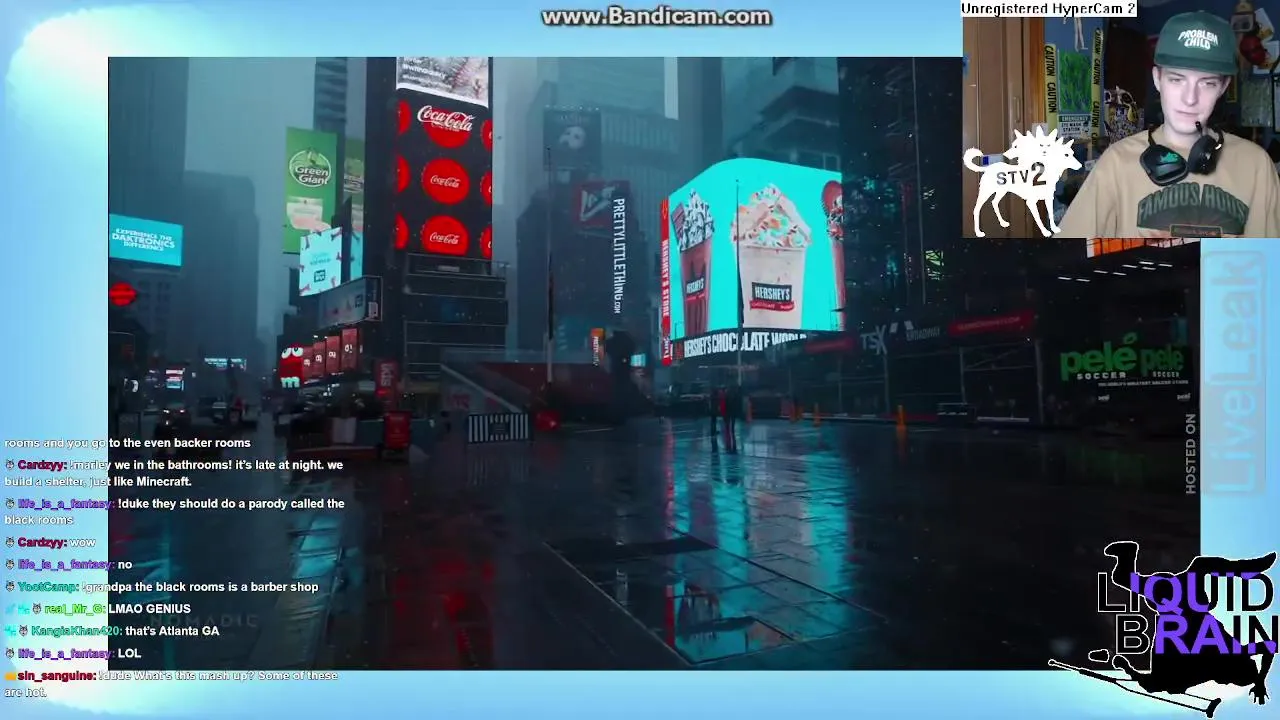
Task: Select Cardzyy's name on the '!marley' message
Action: (42, 465)
